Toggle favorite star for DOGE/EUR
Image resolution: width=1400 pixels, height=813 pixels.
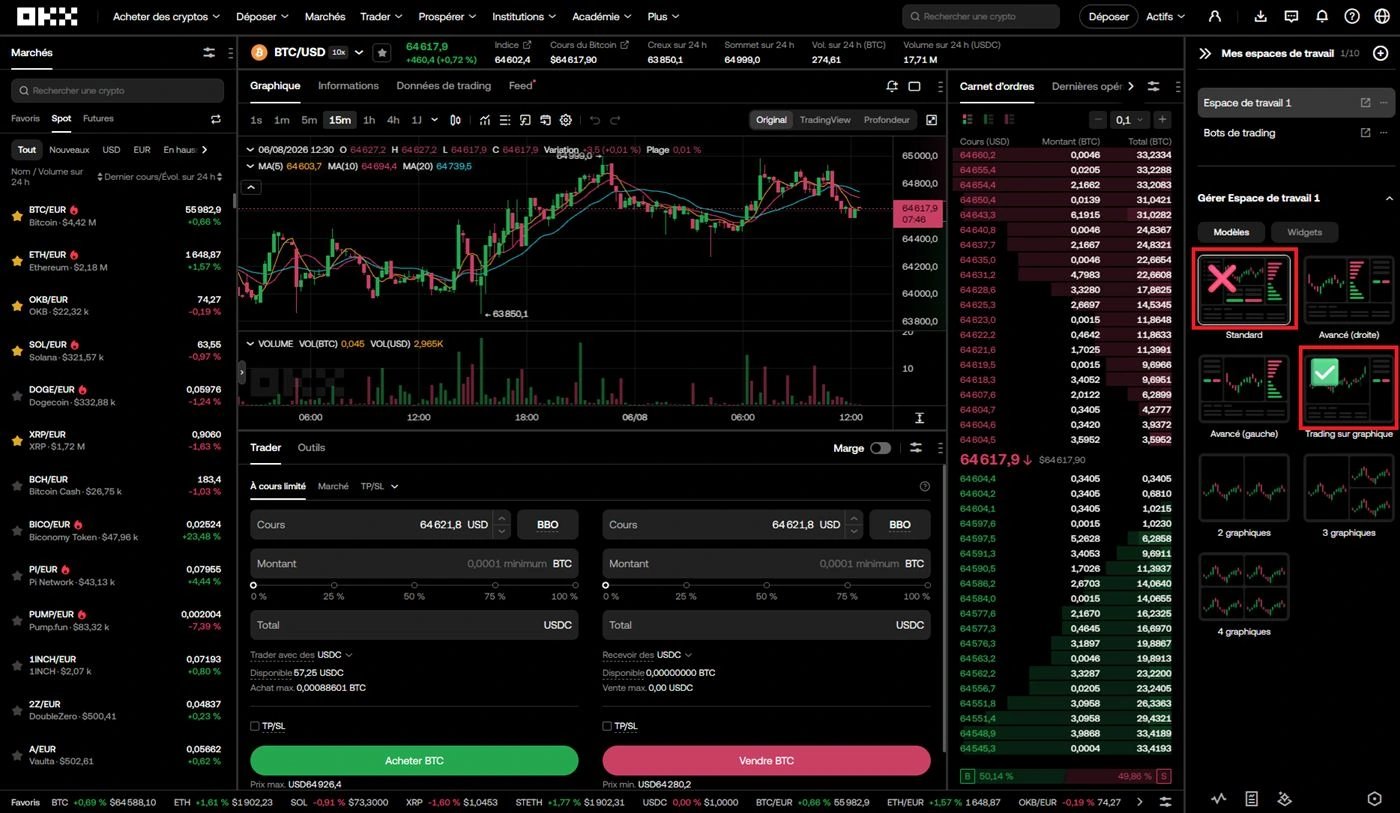17,395
